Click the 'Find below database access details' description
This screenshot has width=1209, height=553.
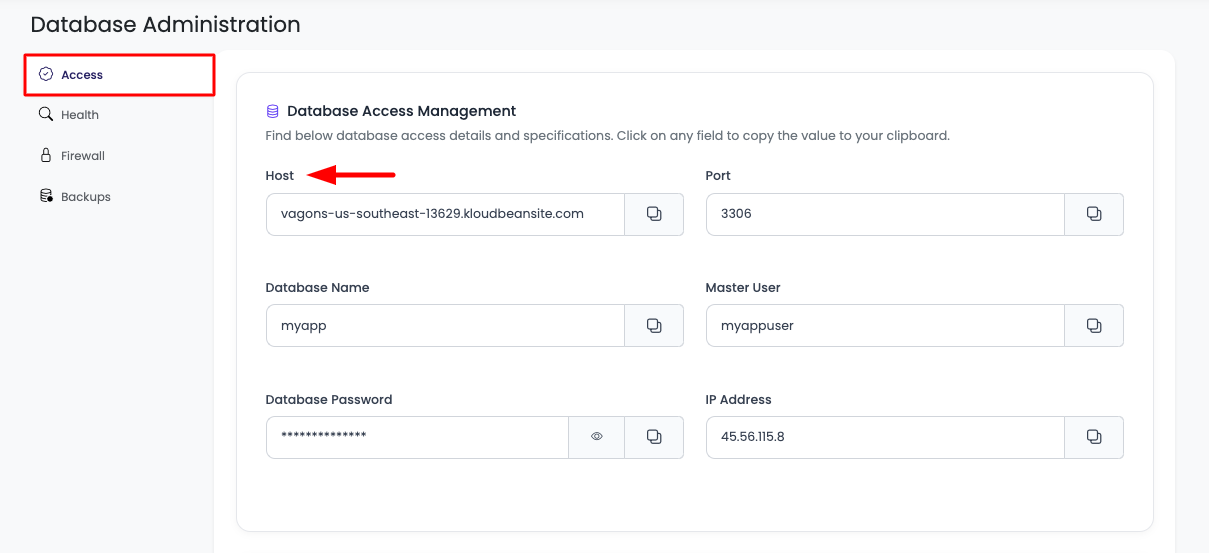(607, 135)
